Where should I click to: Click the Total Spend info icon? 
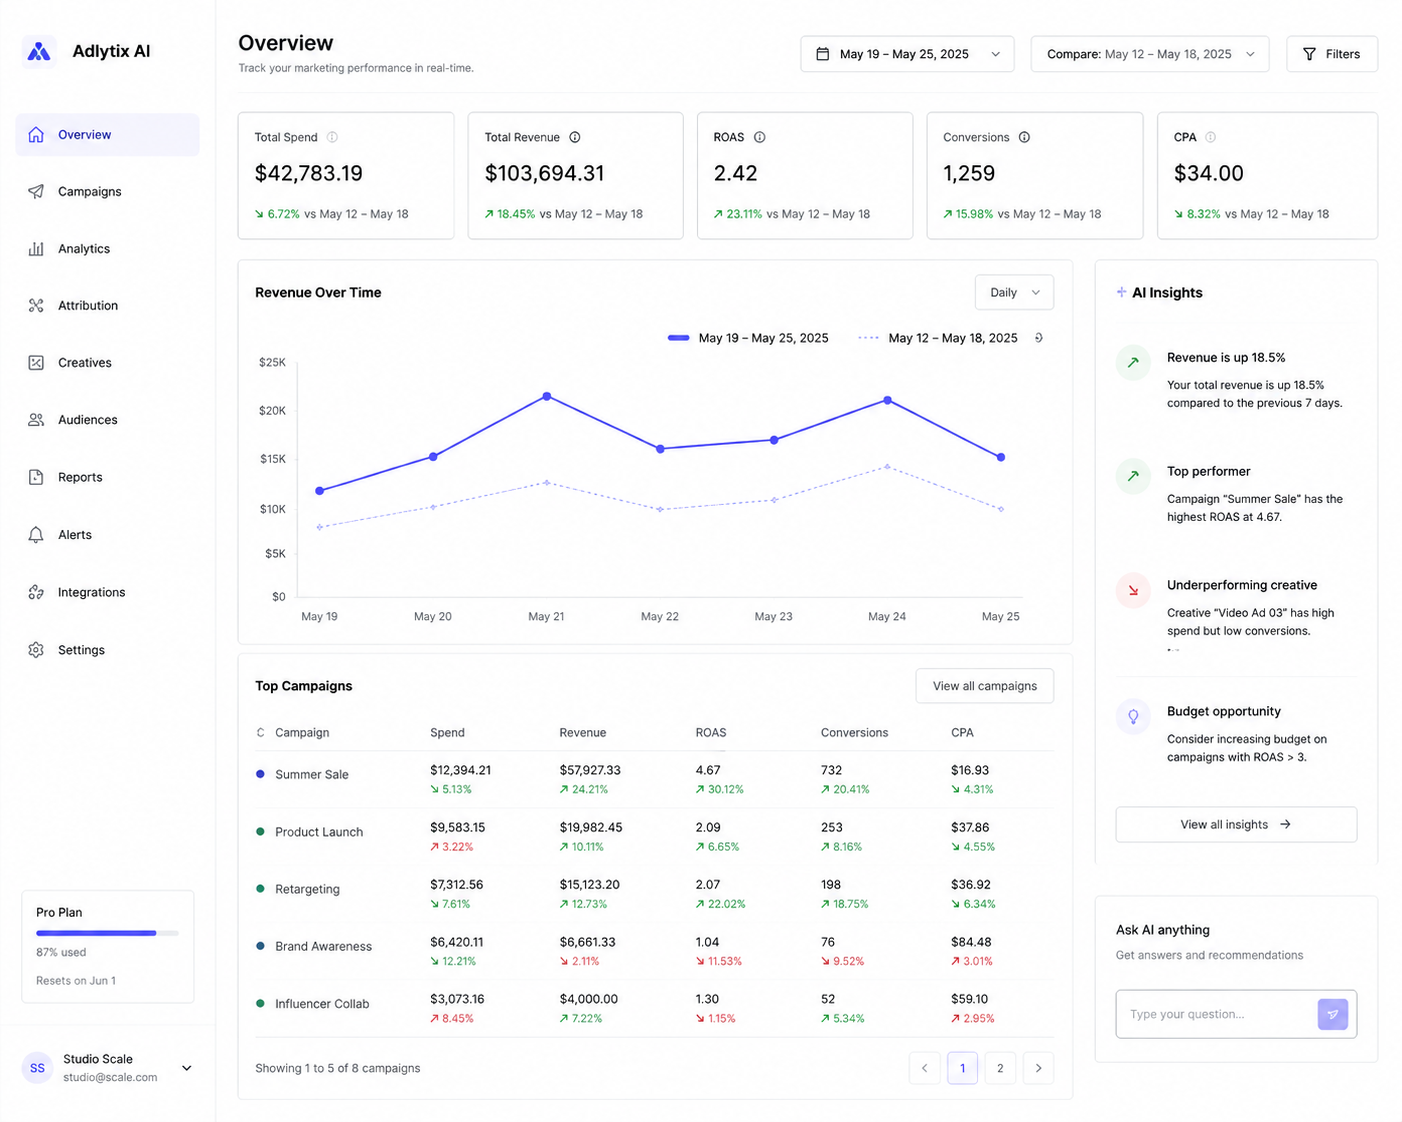pos(333,137)
